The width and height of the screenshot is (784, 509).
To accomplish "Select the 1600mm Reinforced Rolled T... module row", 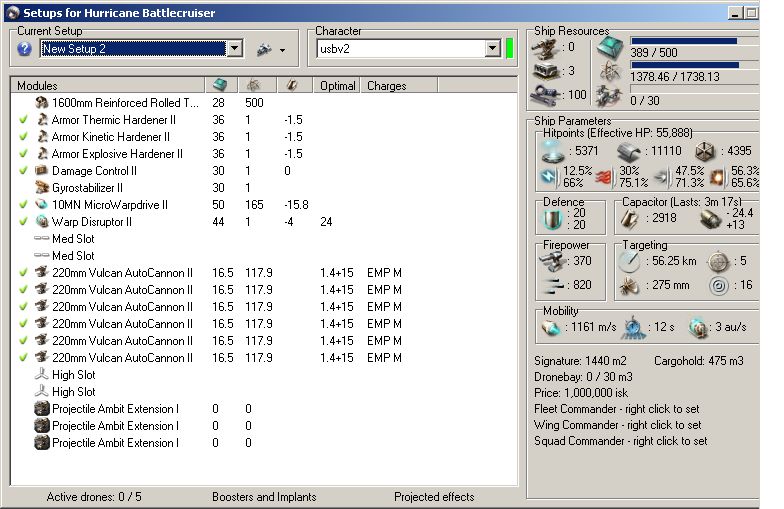I will tap(264, 102).
